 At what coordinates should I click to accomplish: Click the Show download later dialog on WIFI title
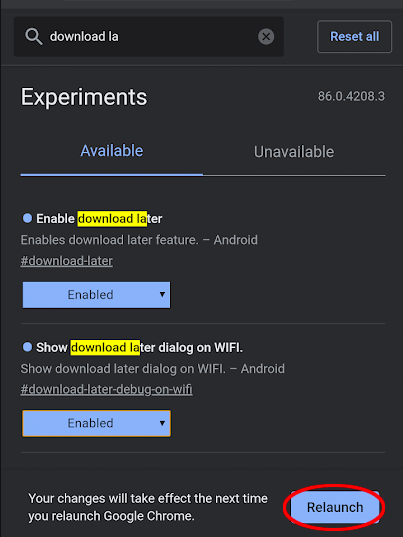(139, 347)
